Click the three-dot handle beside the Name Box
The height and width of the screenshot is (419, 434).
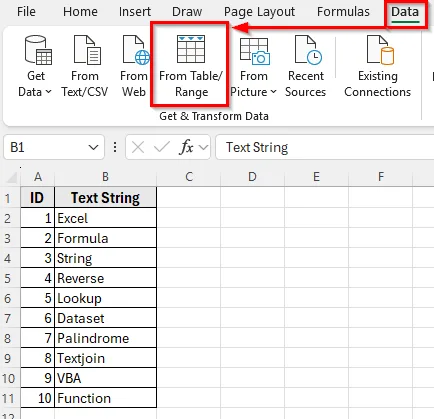click(x=115, y=147)
